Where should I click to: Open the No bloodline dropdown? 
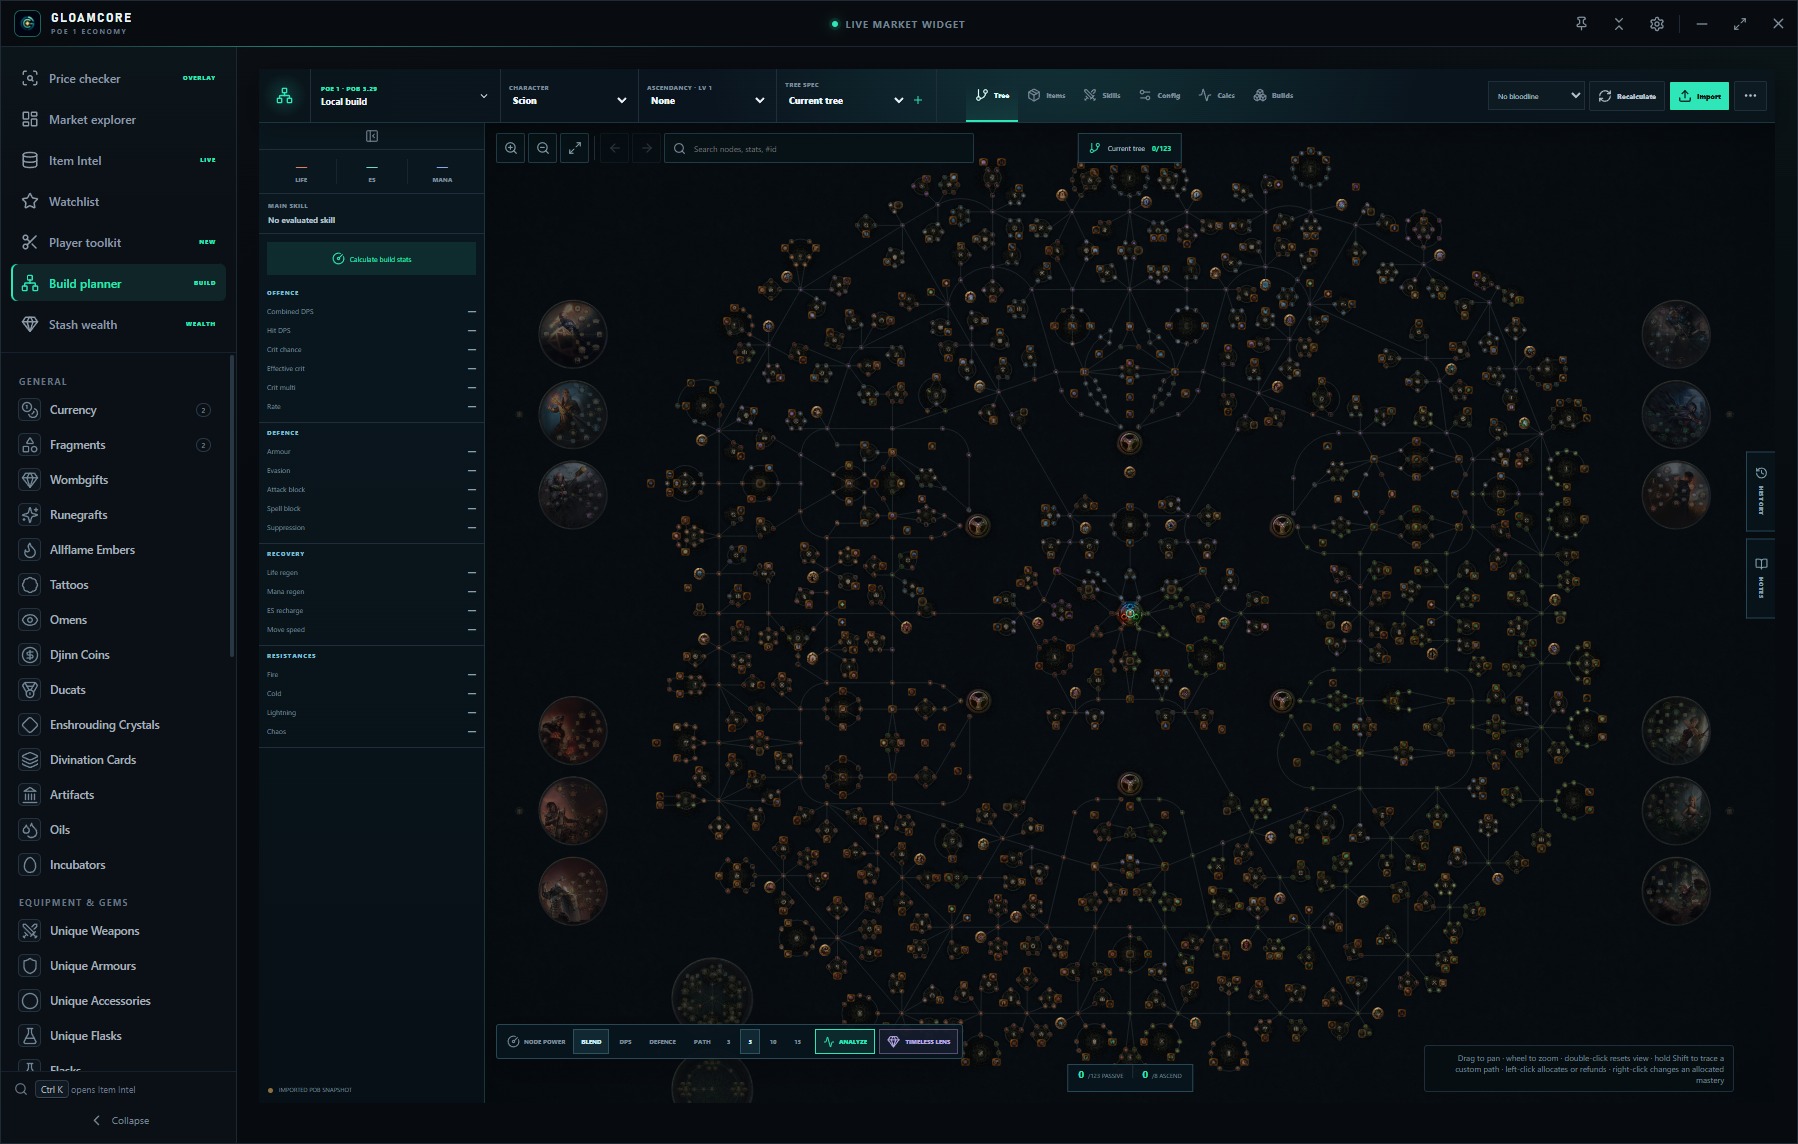tap(1535, 96)
